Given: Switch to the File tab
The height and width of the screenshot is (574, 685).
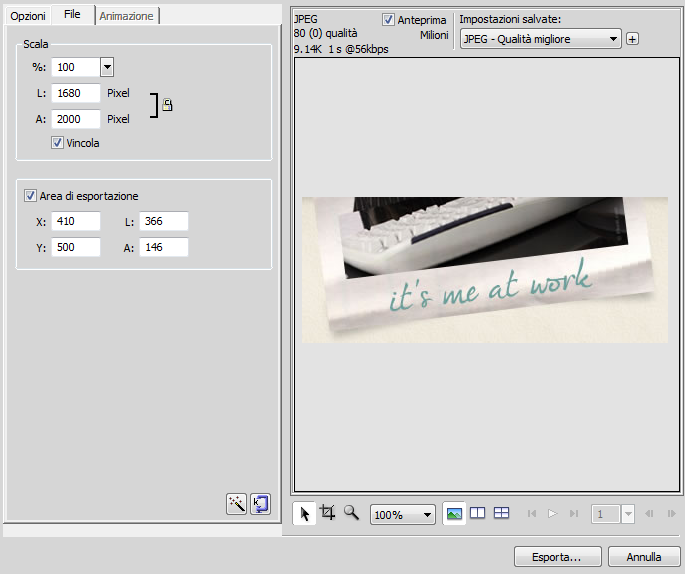Looking at the screenshot, I should click(x=73, y=14).
